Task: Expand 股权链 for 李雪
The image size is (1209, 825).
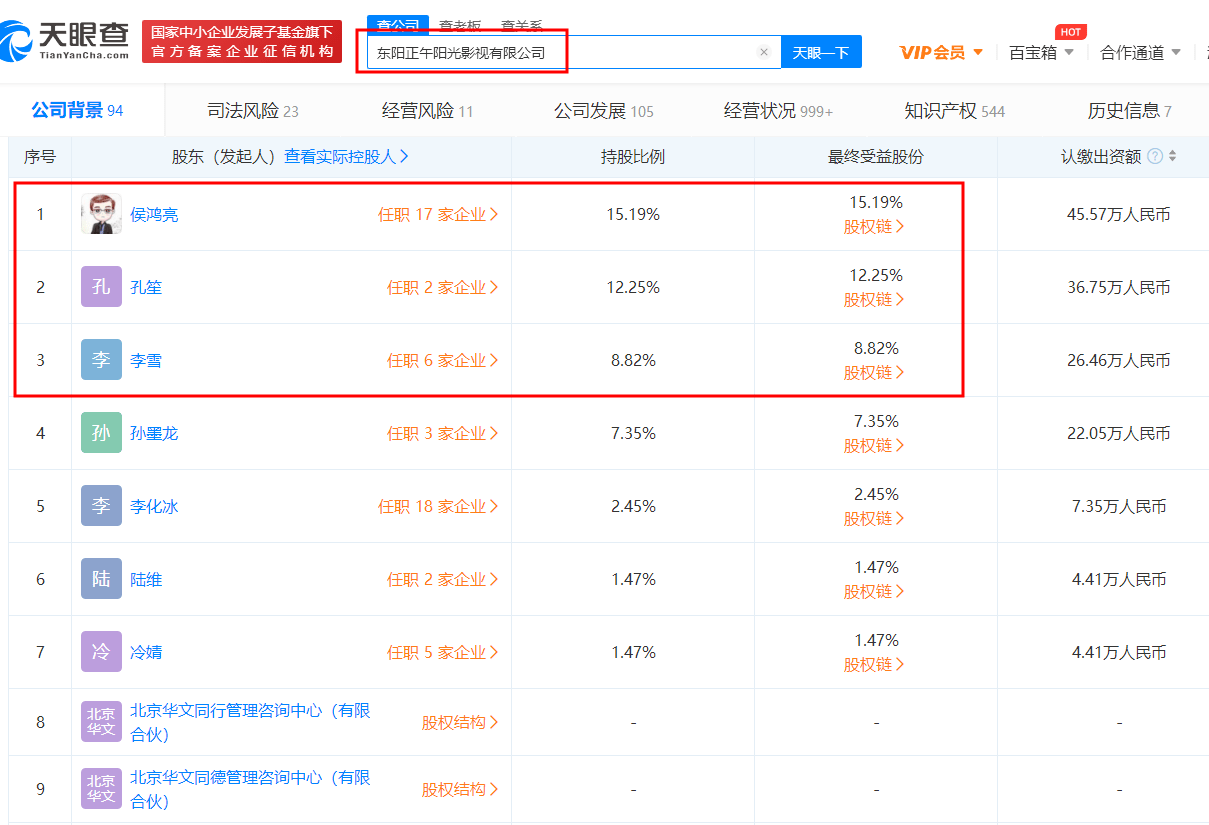Action: pyautogui.click(x=874, y=372)
